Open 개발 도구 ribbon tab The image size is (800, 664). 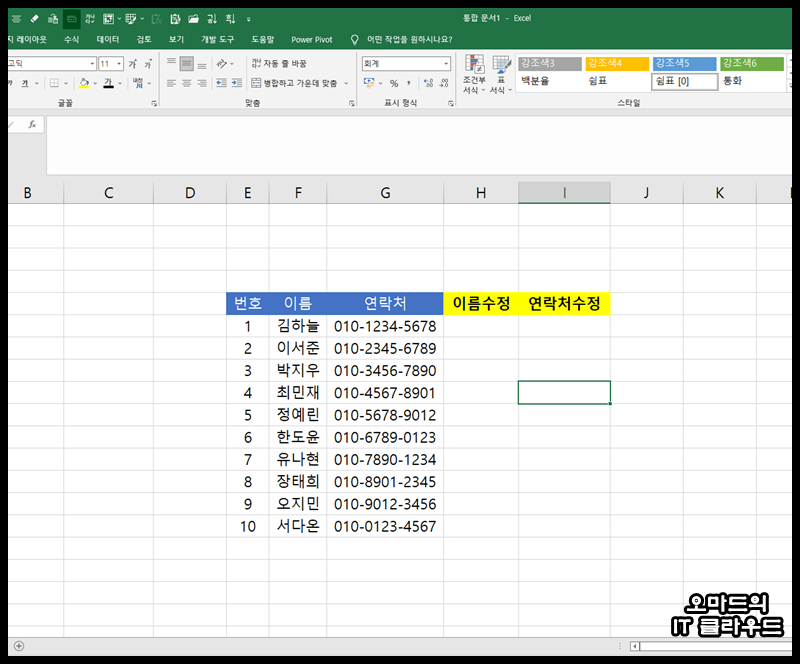click(x=217, y=39)
